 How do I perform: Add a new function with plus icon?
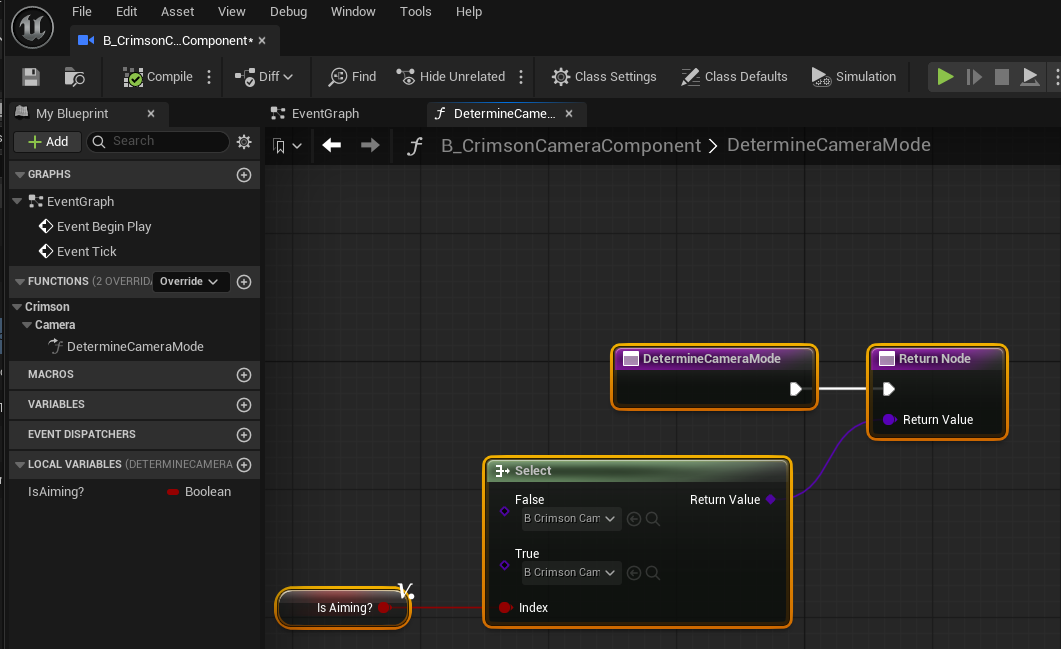[x=244, y=282]
